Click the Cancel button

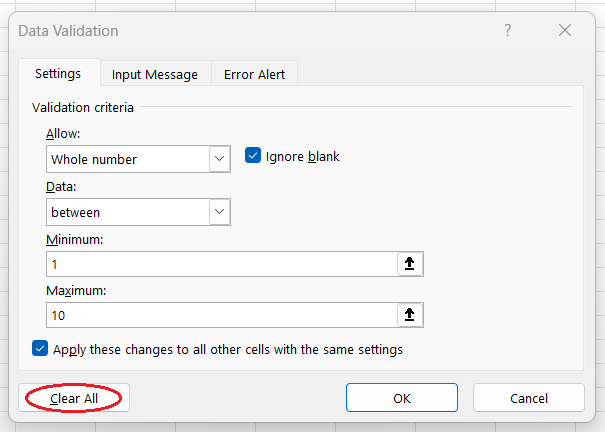tap(528, 398)
